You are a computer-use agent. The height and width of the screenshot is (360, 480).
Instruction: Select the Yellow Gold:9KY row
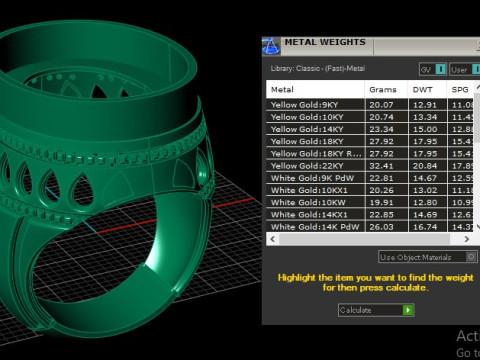pos(370,105)
